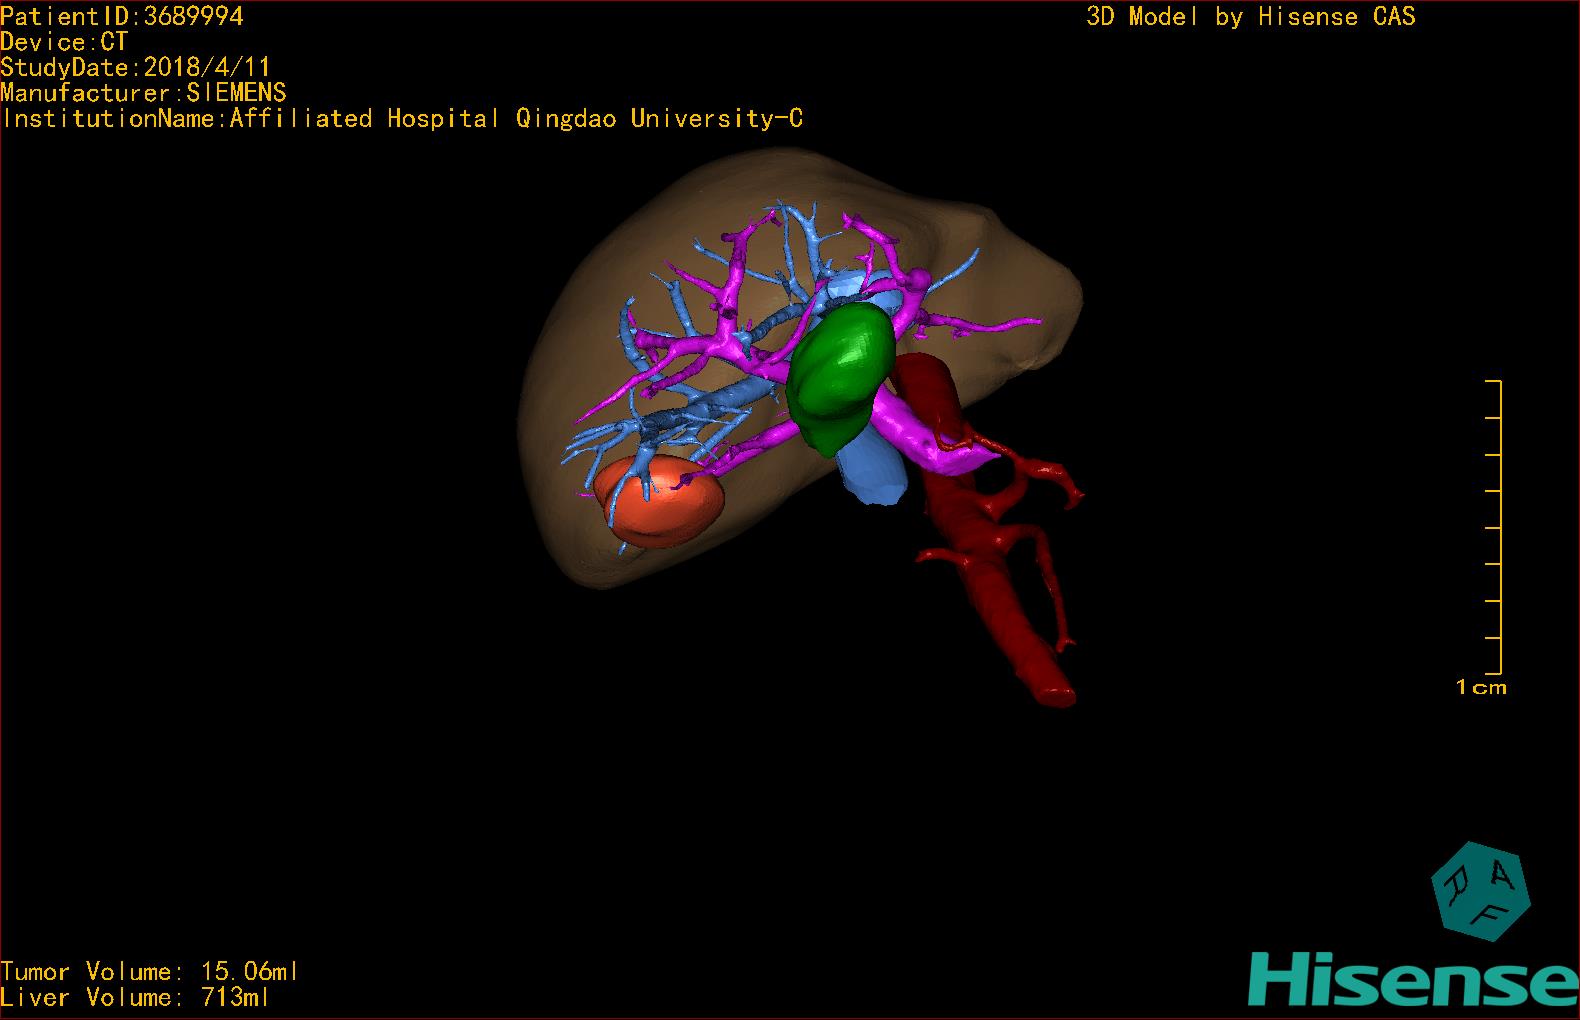Click the PatientID:3689994 text
Screen dimensions: 1580x1020
(122, 16)
